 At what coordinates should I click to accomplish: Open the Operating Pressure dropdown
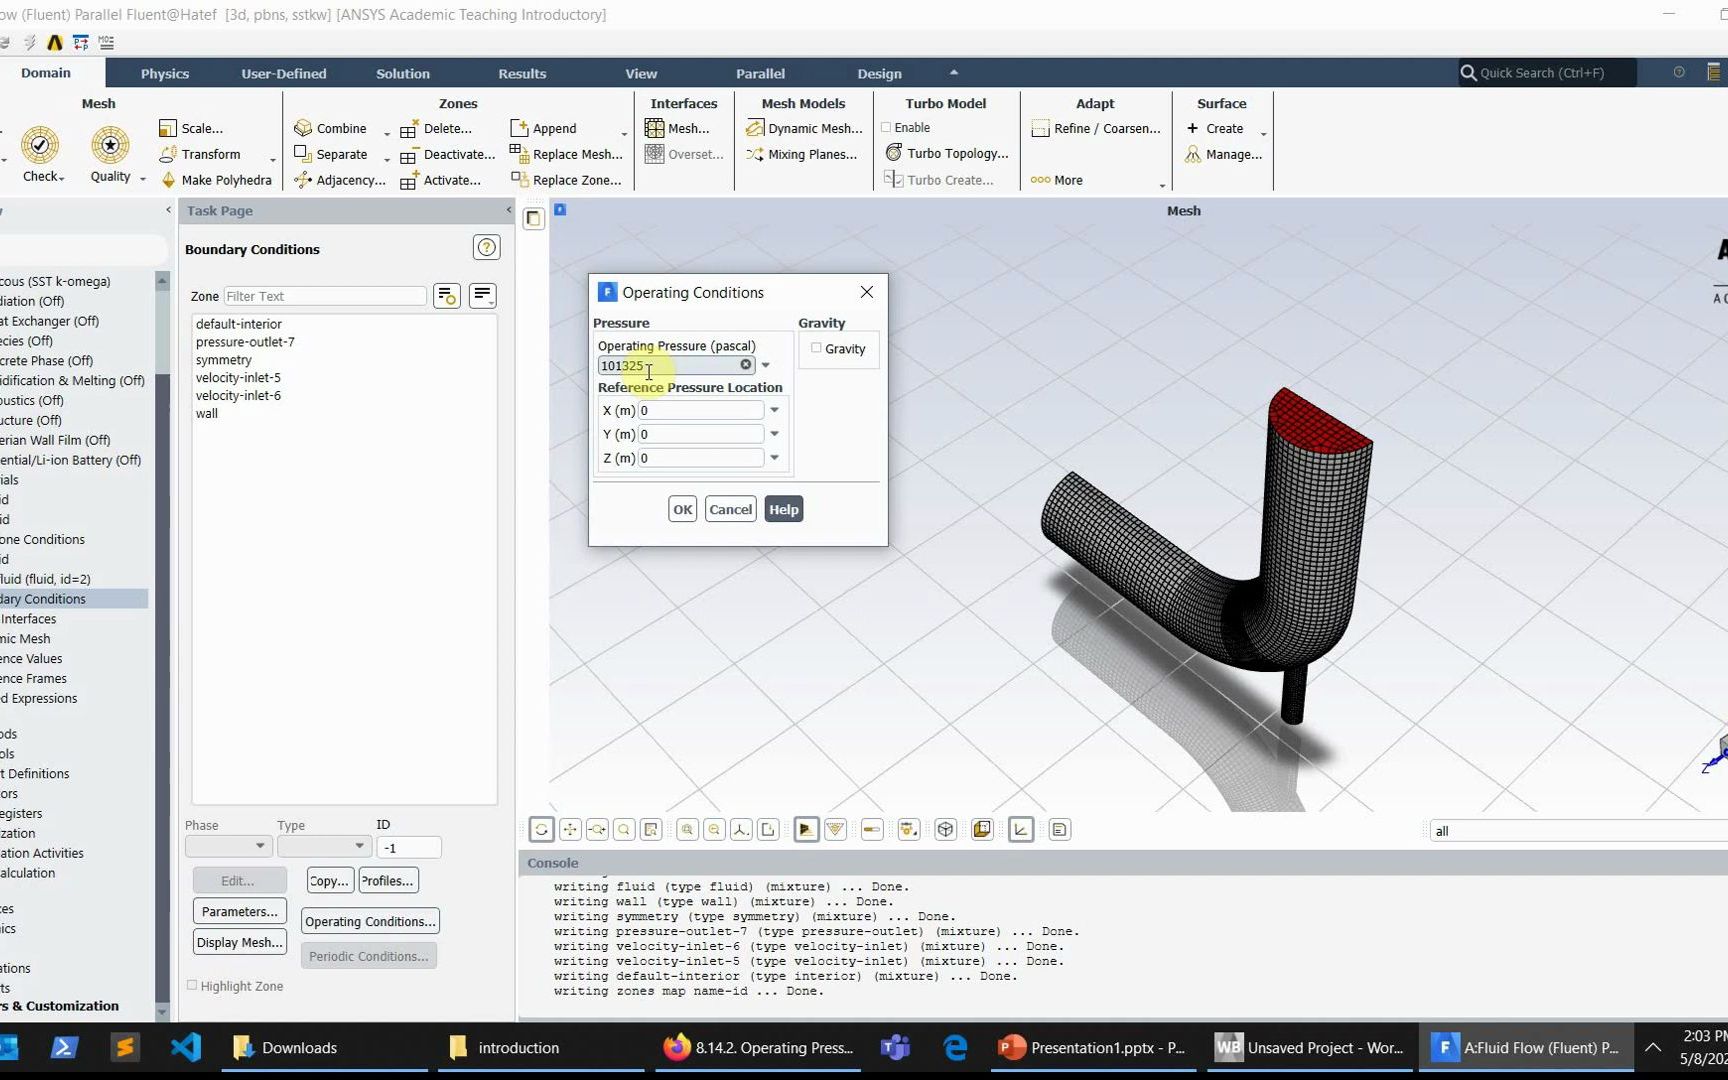point(765,365)
